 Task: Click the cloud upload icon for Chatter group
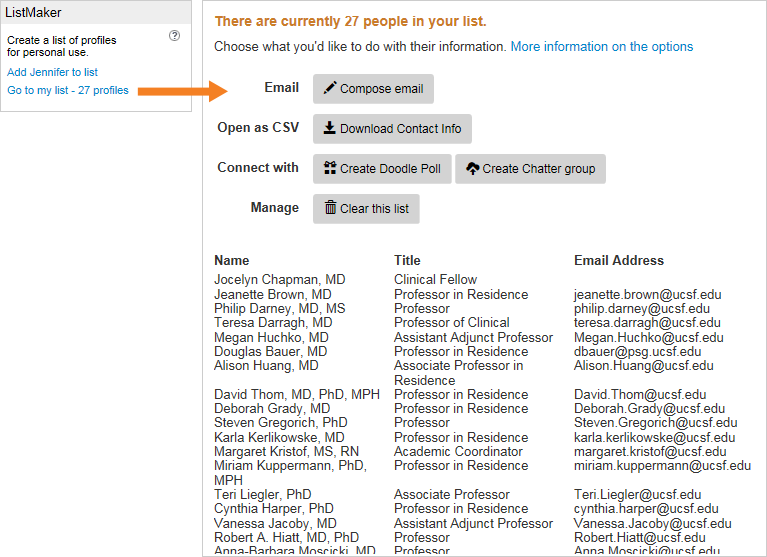473,168
